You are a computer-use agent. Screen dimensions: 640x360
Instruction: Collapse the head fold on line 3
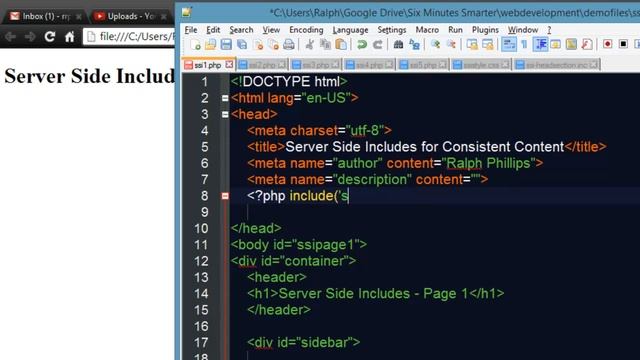tap(225, 115)
